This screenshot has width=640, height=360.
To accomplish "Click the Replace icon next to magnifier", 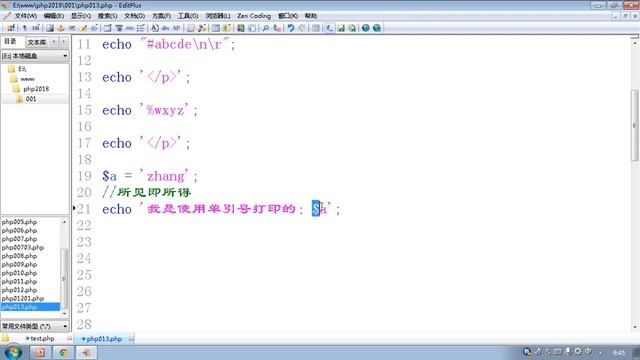I will pyautogui.click(x=277, y=28).
